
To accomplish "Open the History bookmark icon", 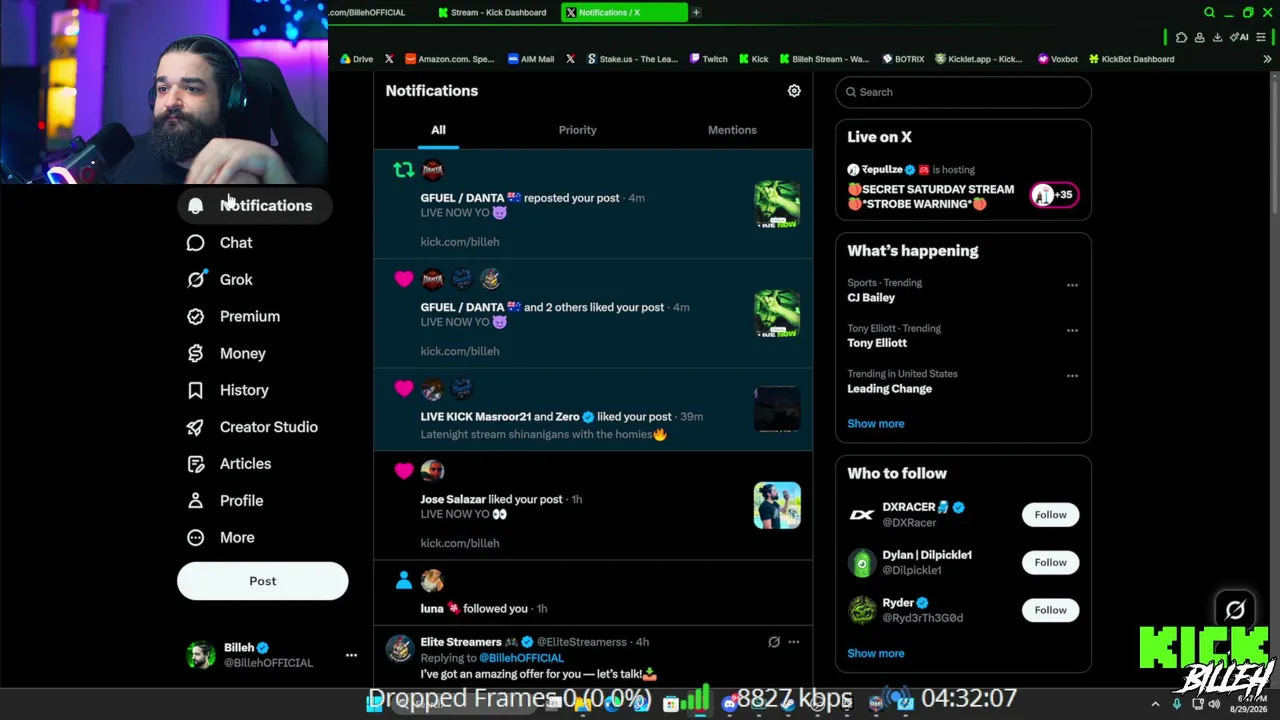I will point(196,390).
